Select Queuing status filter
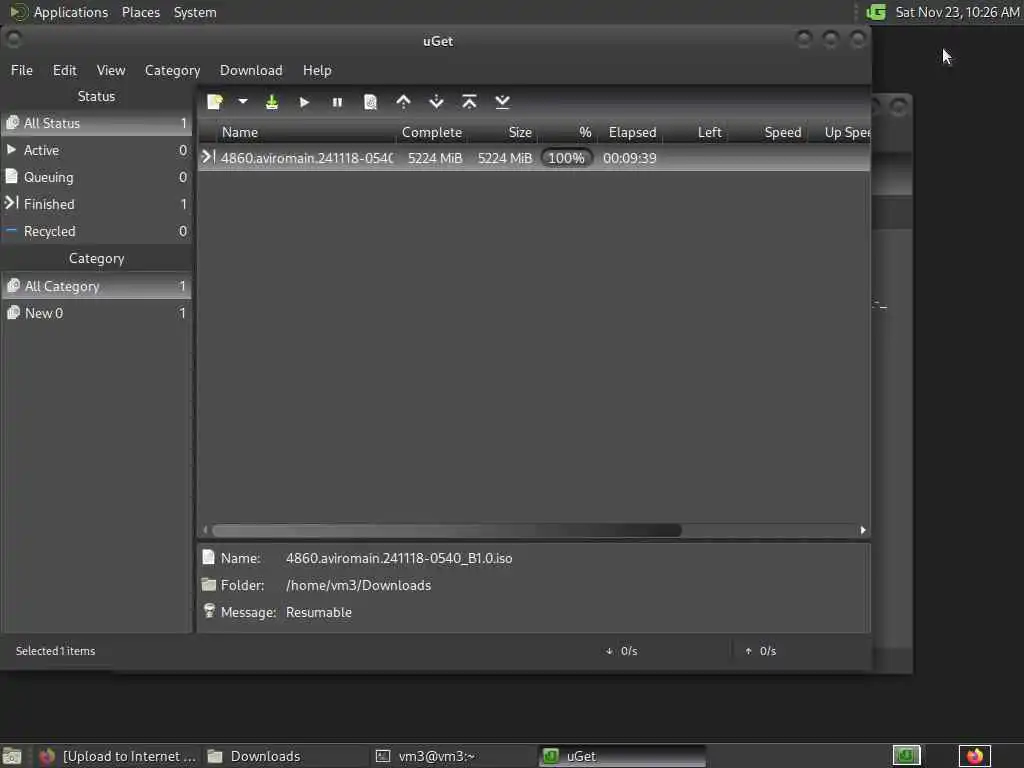Image resolution: width=1024 pixels, height=768 pixels. (97, 177)
